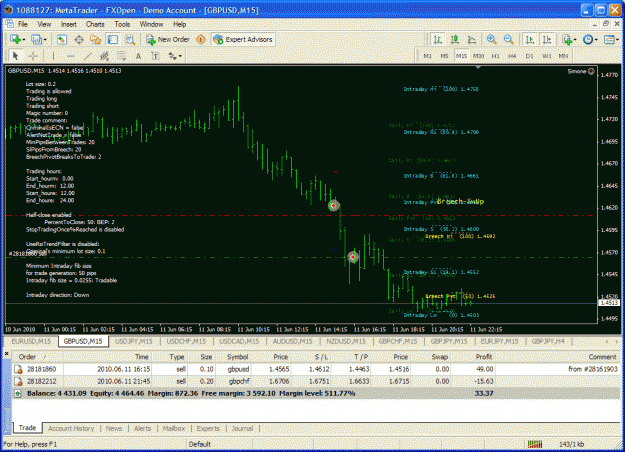Expand the new chart dropdown arrow
625x452 pixels.
click(24, 40)
